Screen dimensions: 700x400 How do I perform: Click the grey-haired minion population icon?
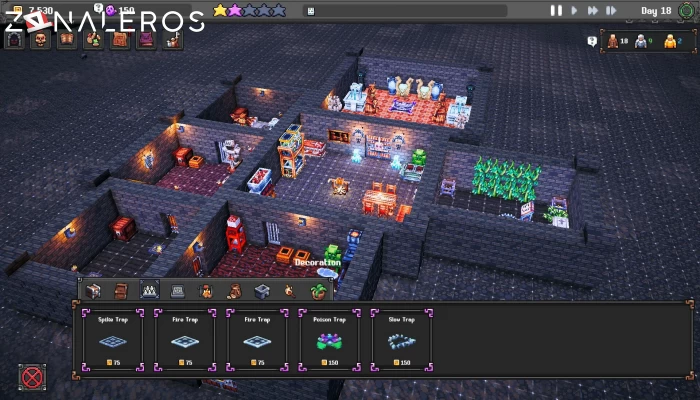(x=641, y=41)
